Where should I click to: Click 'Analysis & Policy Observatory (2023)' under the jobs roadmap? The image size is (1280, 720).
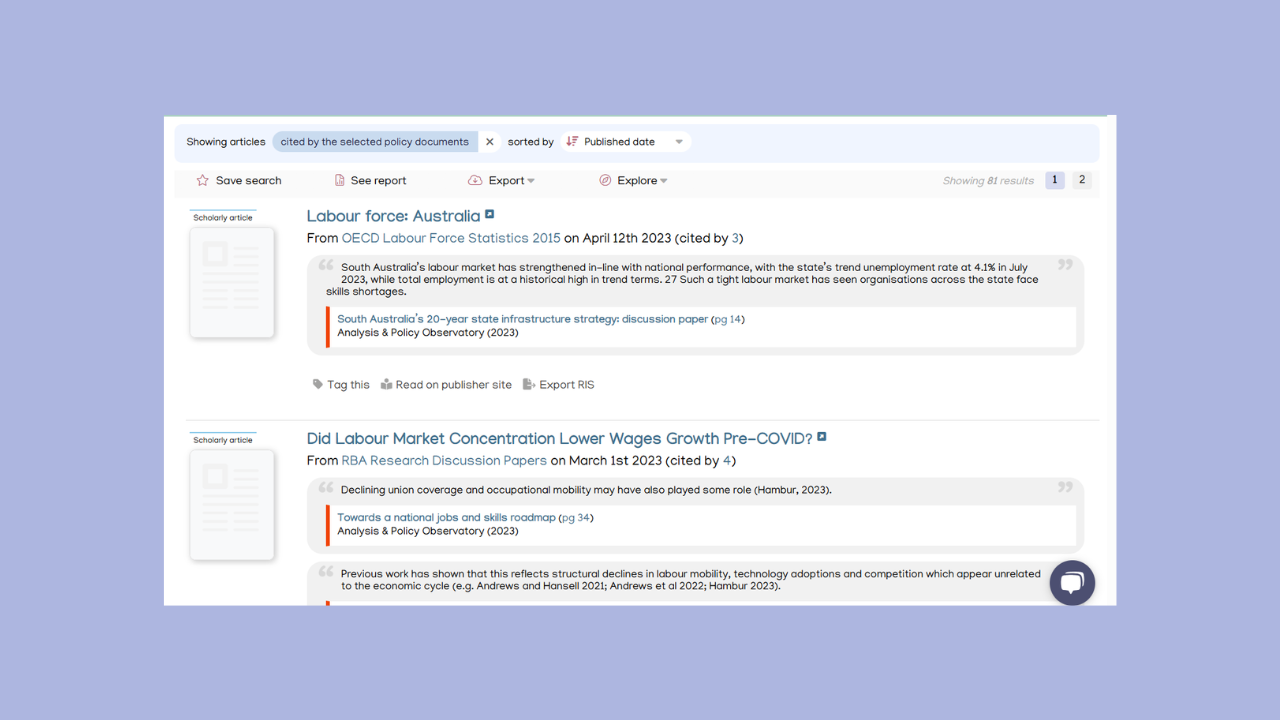(x=428, y=531)
